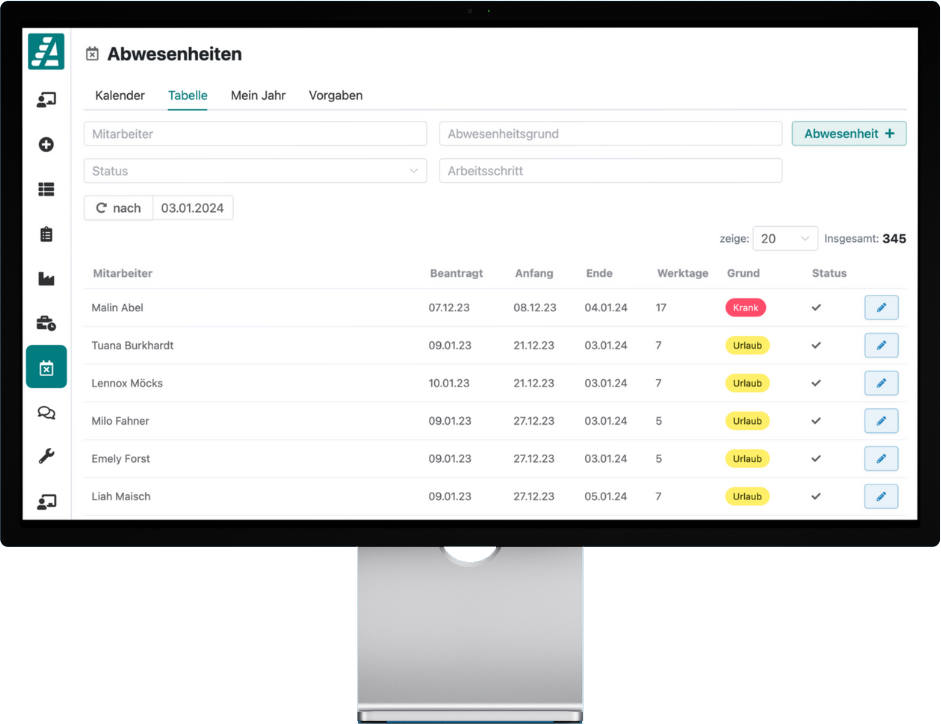
Task: Edit Malin Abel's absence entry
Action: click(881, 308)
